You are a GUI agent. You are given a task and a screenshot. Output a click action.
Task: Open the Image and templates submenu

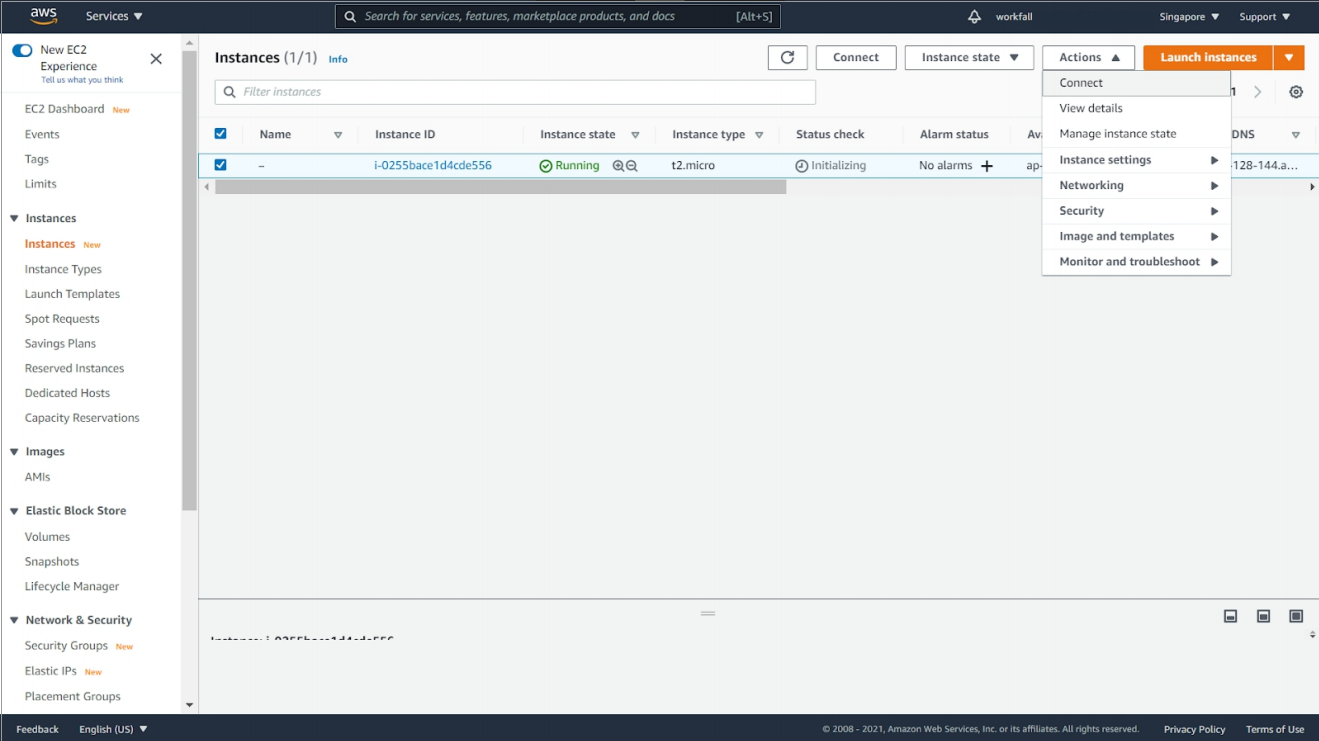point(1136,236)
